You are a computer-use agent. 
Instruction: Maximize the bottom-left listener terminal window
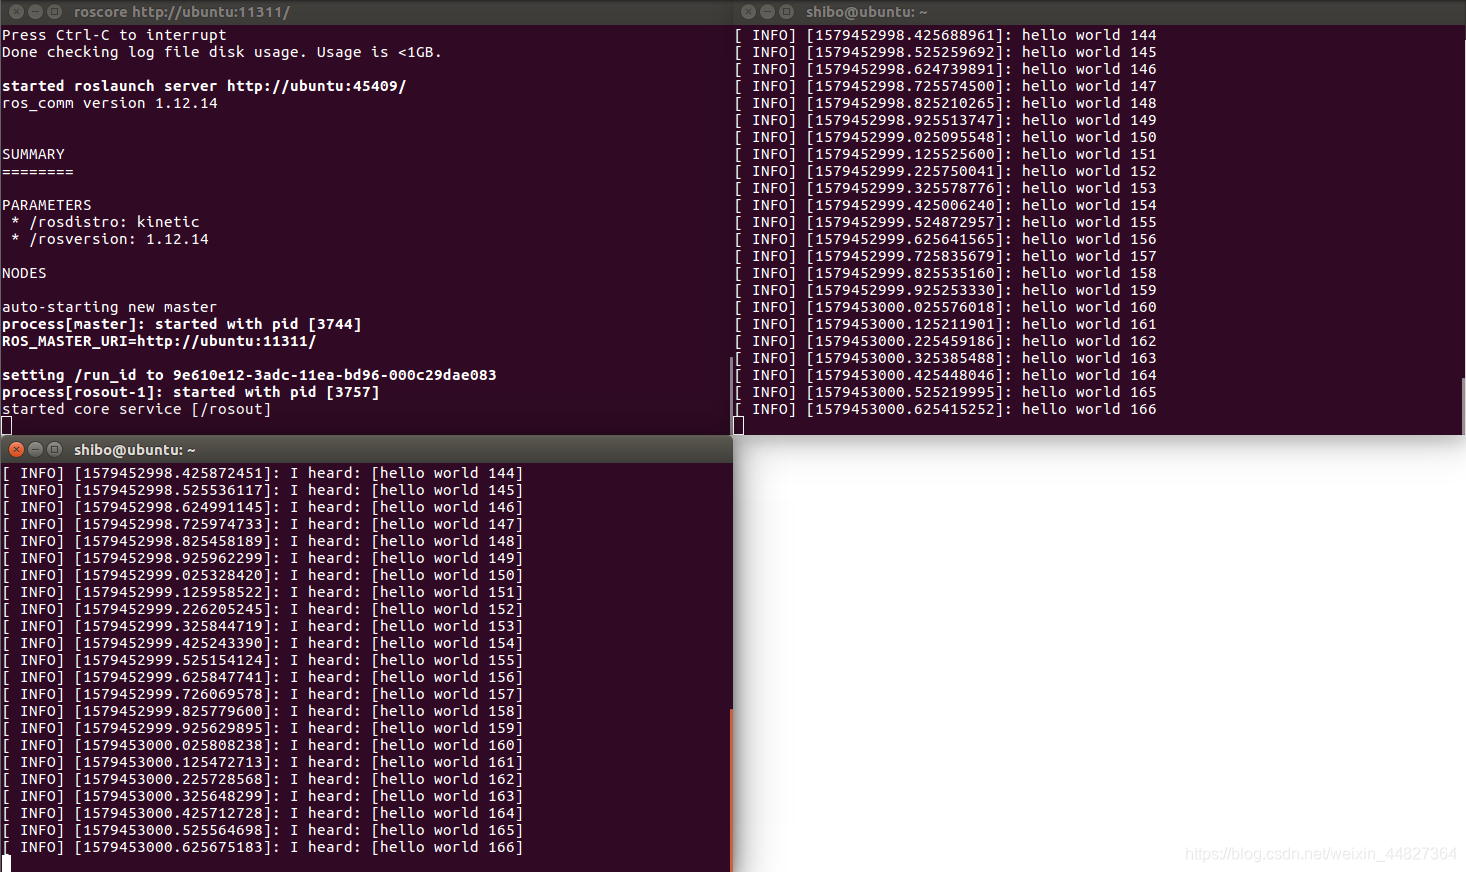54,450
